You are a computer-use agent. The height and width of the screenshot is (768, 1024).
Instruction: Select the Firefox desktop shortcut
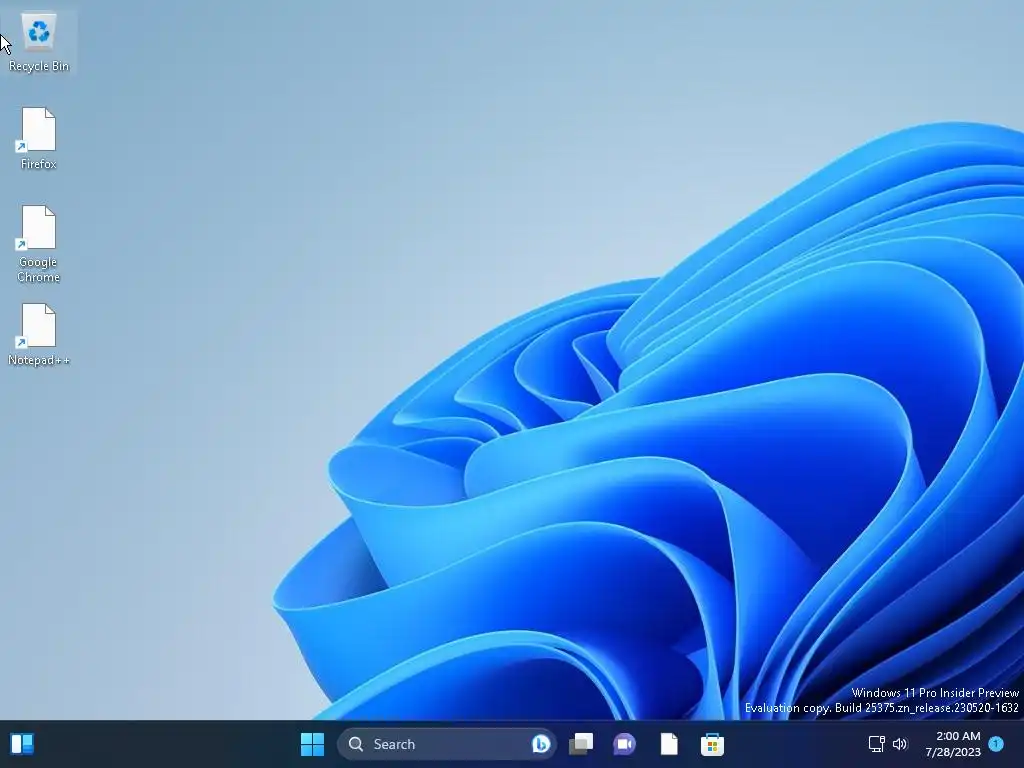39,139
